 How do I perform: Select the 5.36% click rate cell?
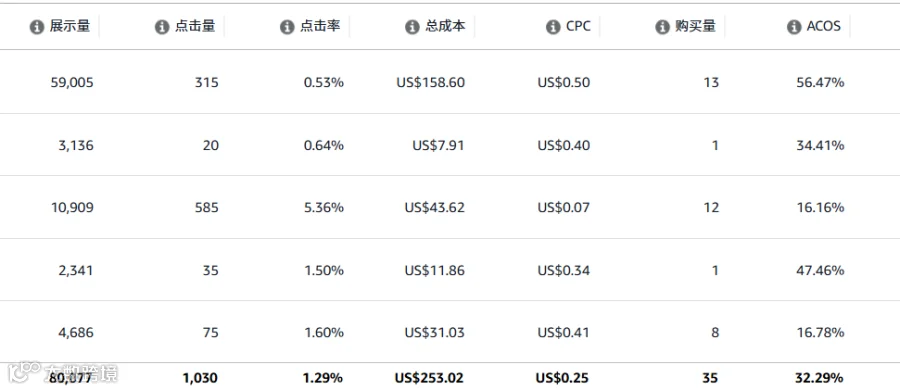point(324,207)
